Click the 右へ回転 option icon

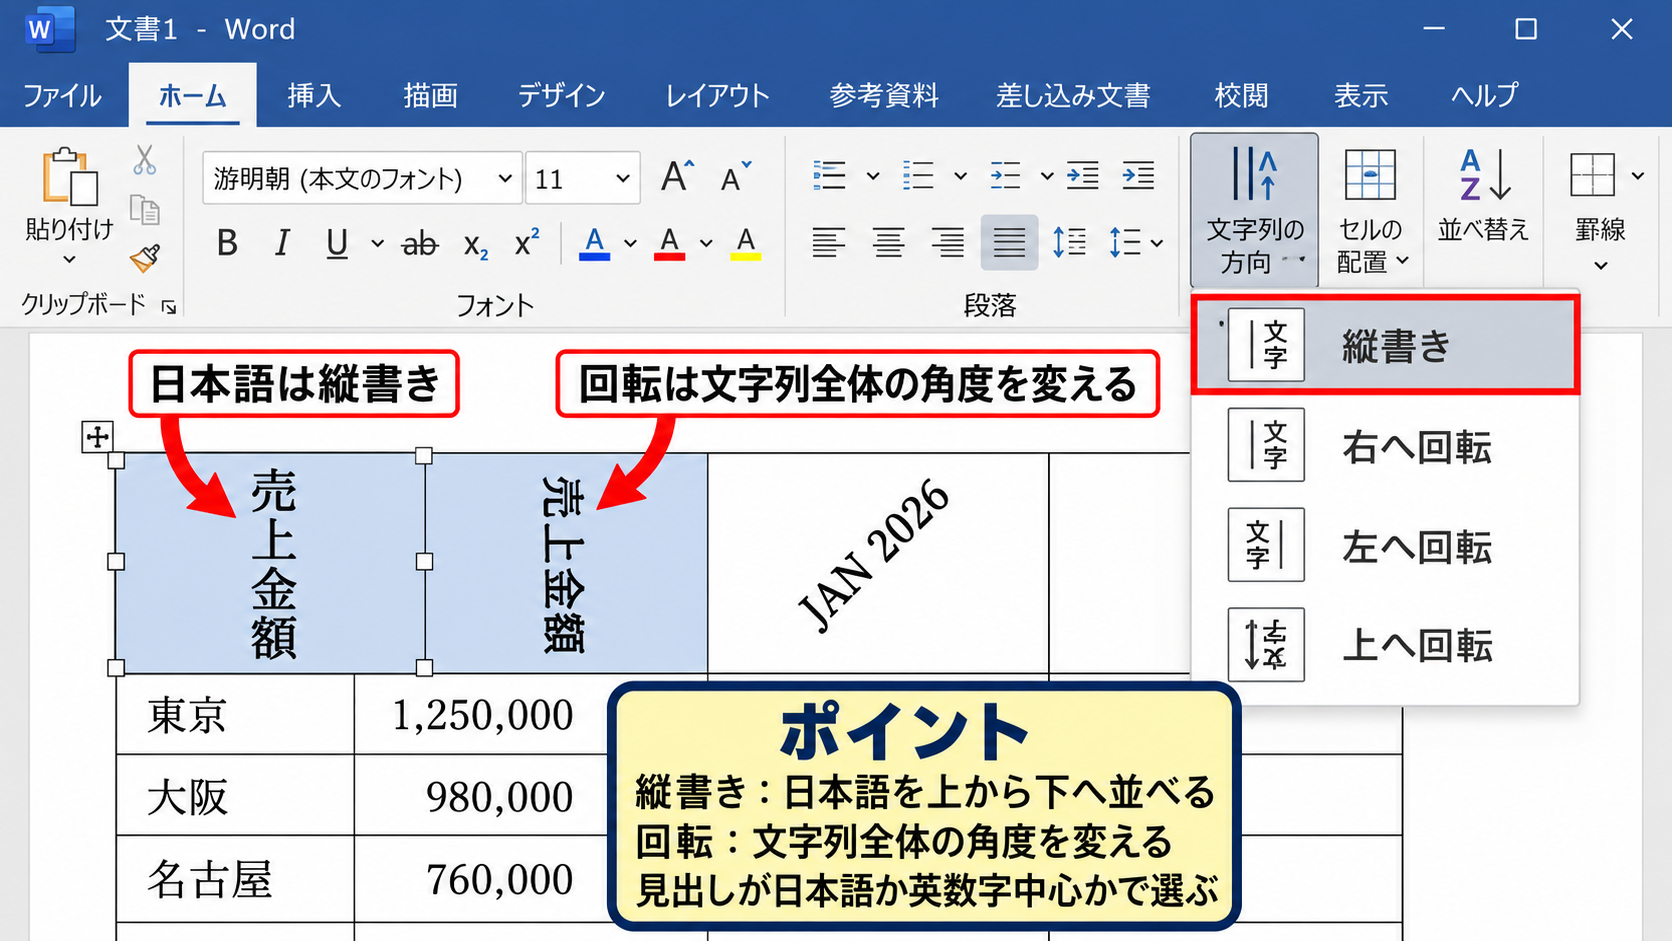pyautogui.click(x=1266, y=445)
